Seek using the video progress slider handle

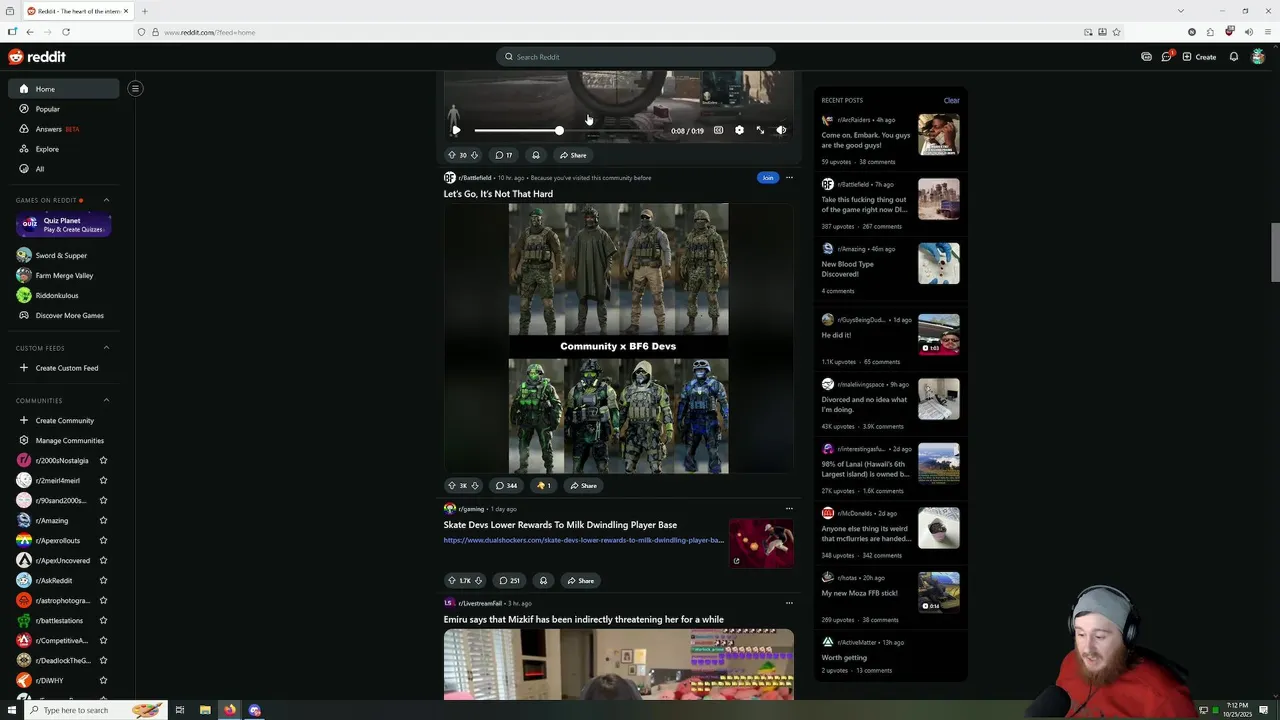pos(559,130)
